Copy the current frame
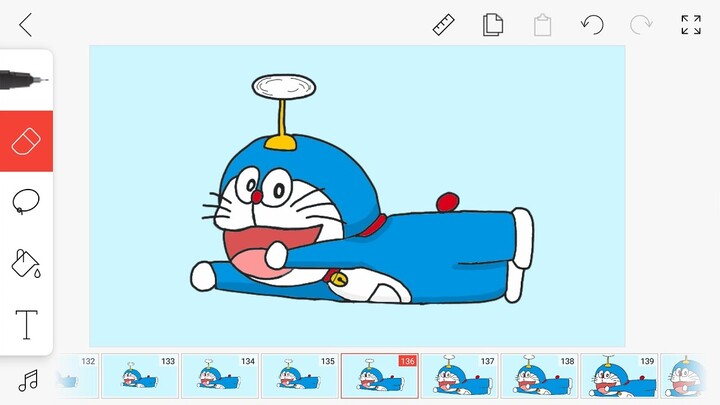 (493, 25)
